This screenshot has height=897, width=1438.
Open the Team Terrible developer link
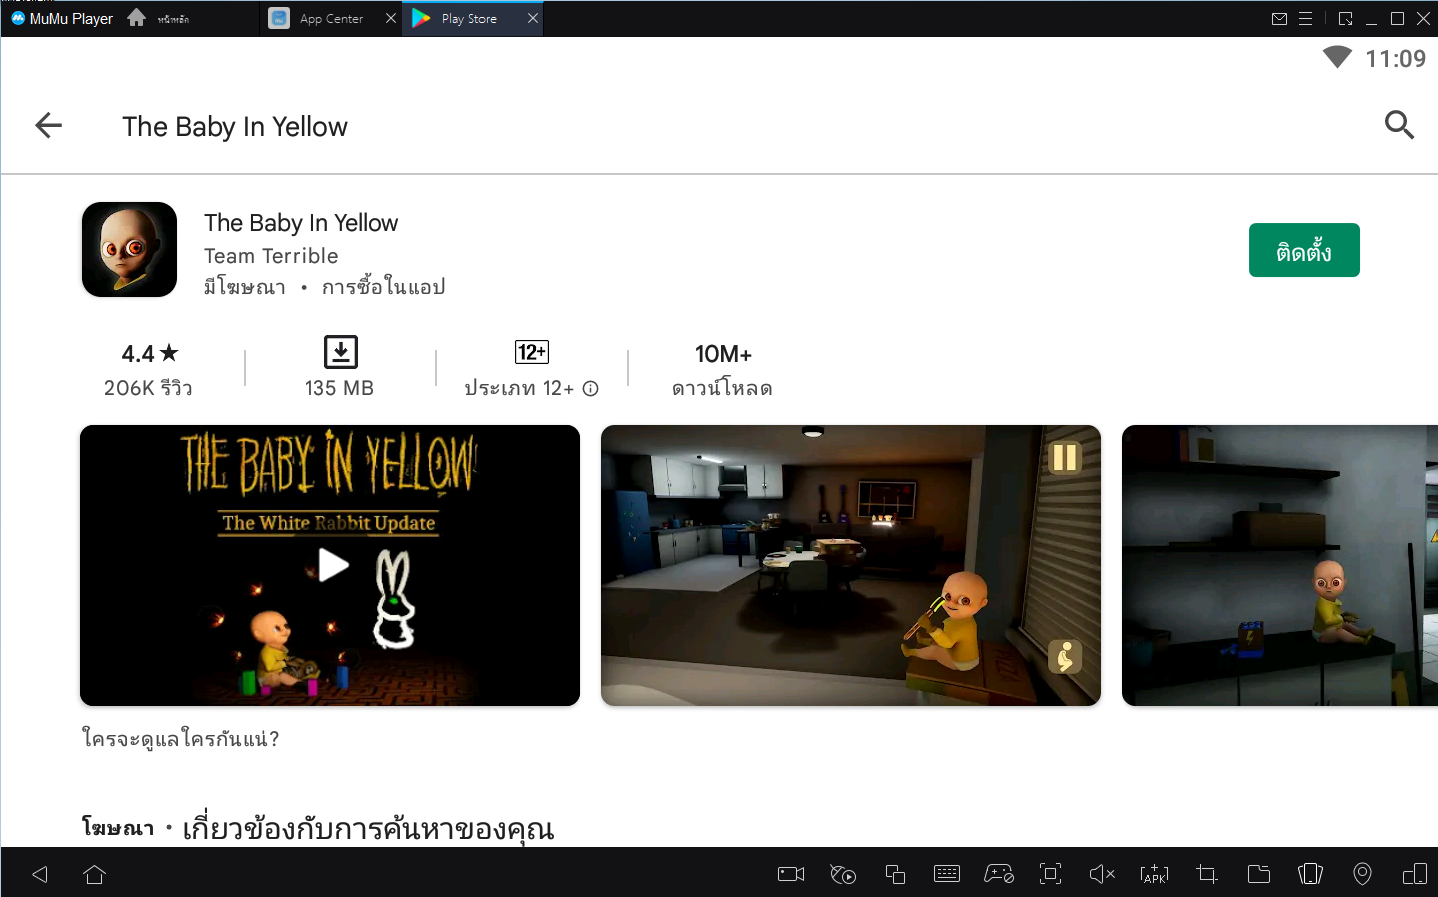click(271, 256)
